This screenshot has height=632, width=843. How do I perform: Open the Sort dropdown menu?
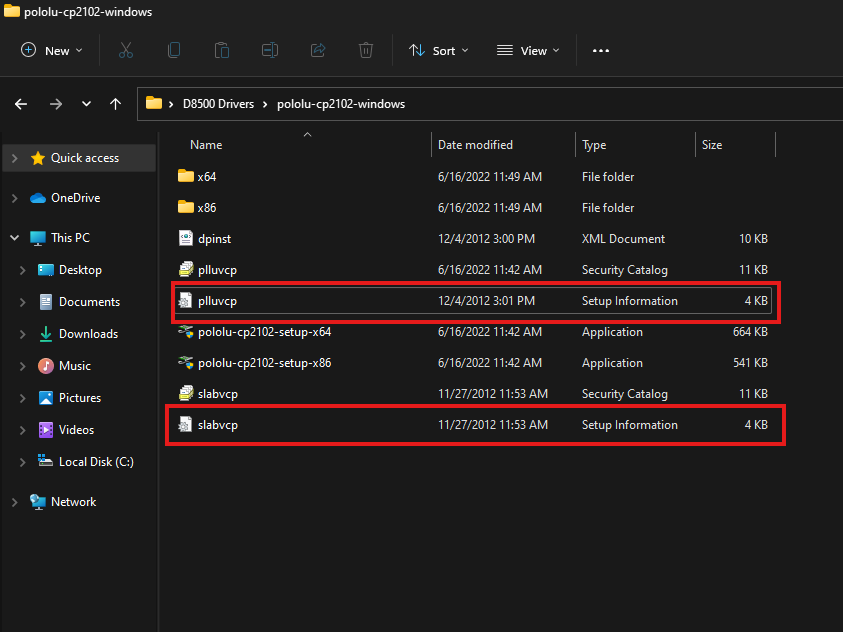[x=438, y=50]
